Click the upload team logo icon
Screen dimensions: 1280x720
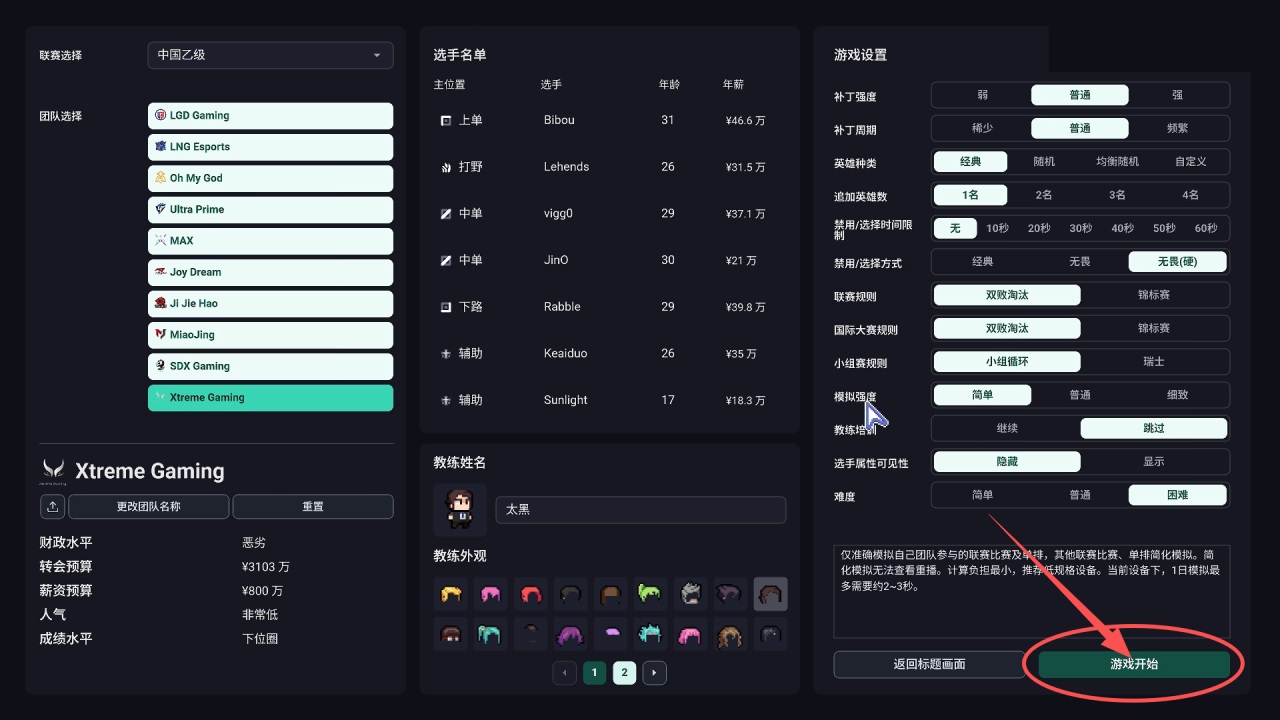52,507
